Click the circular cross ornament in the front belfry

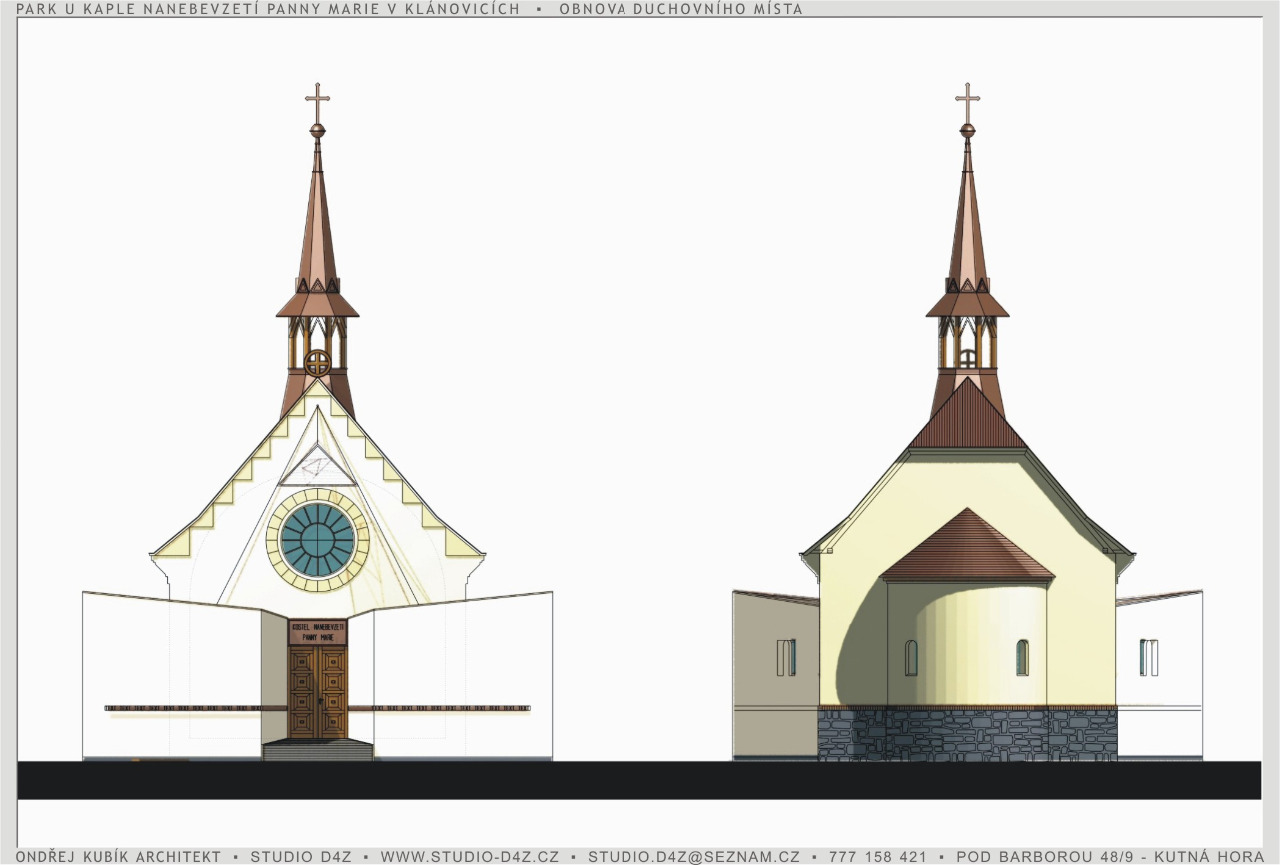coord(317,362)
